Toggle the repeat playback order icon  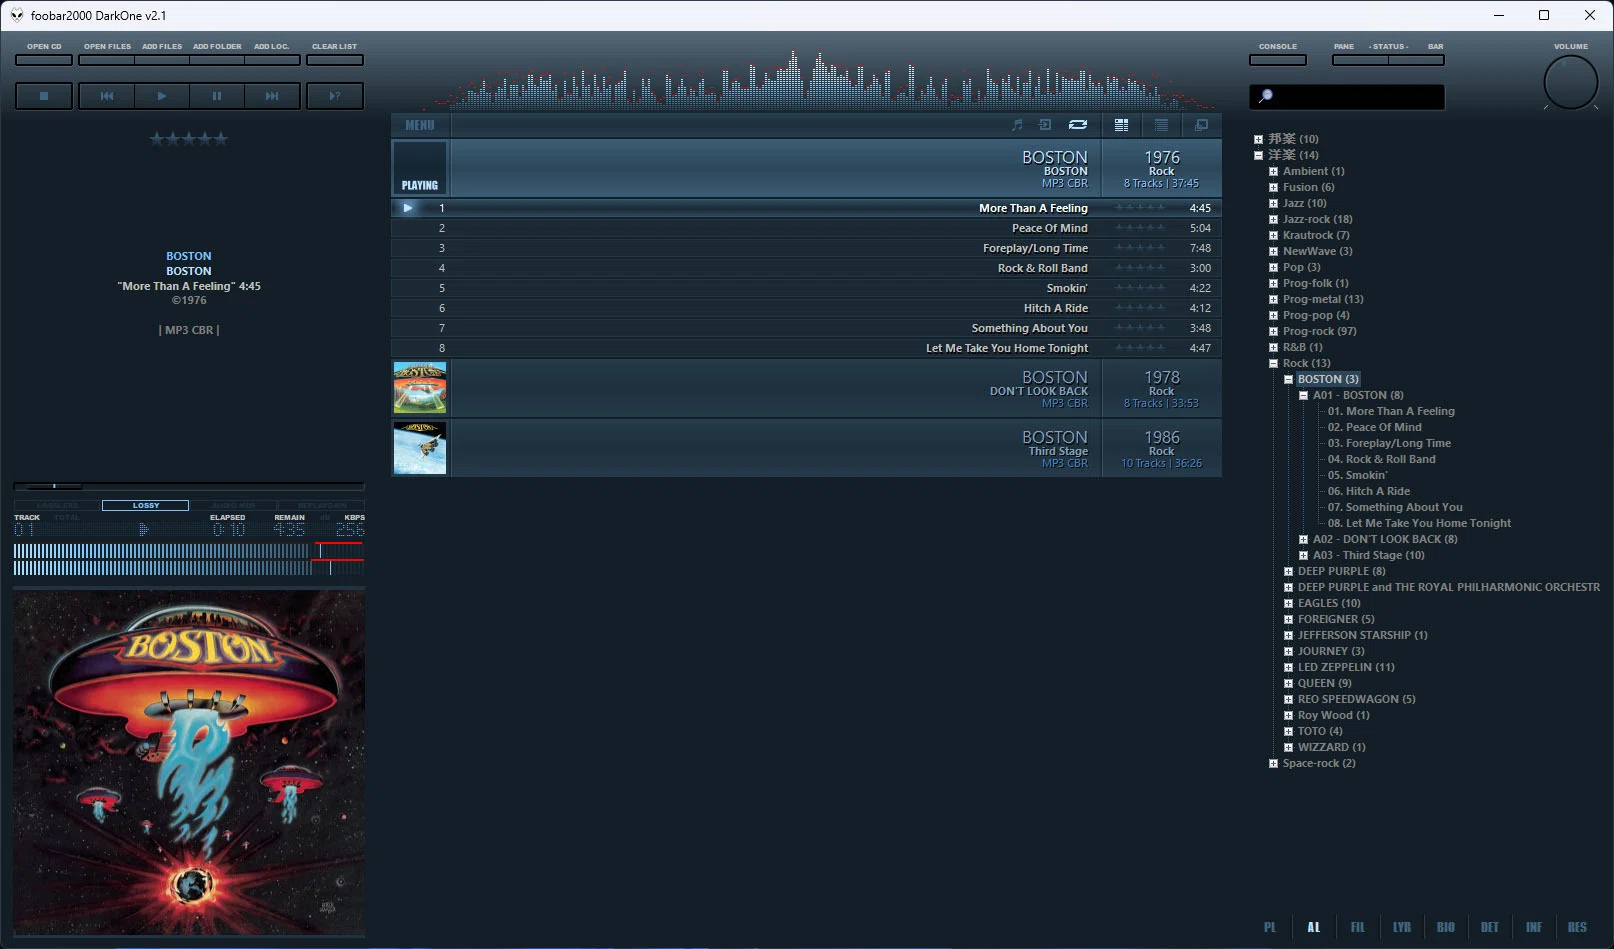pos(1078,125)
